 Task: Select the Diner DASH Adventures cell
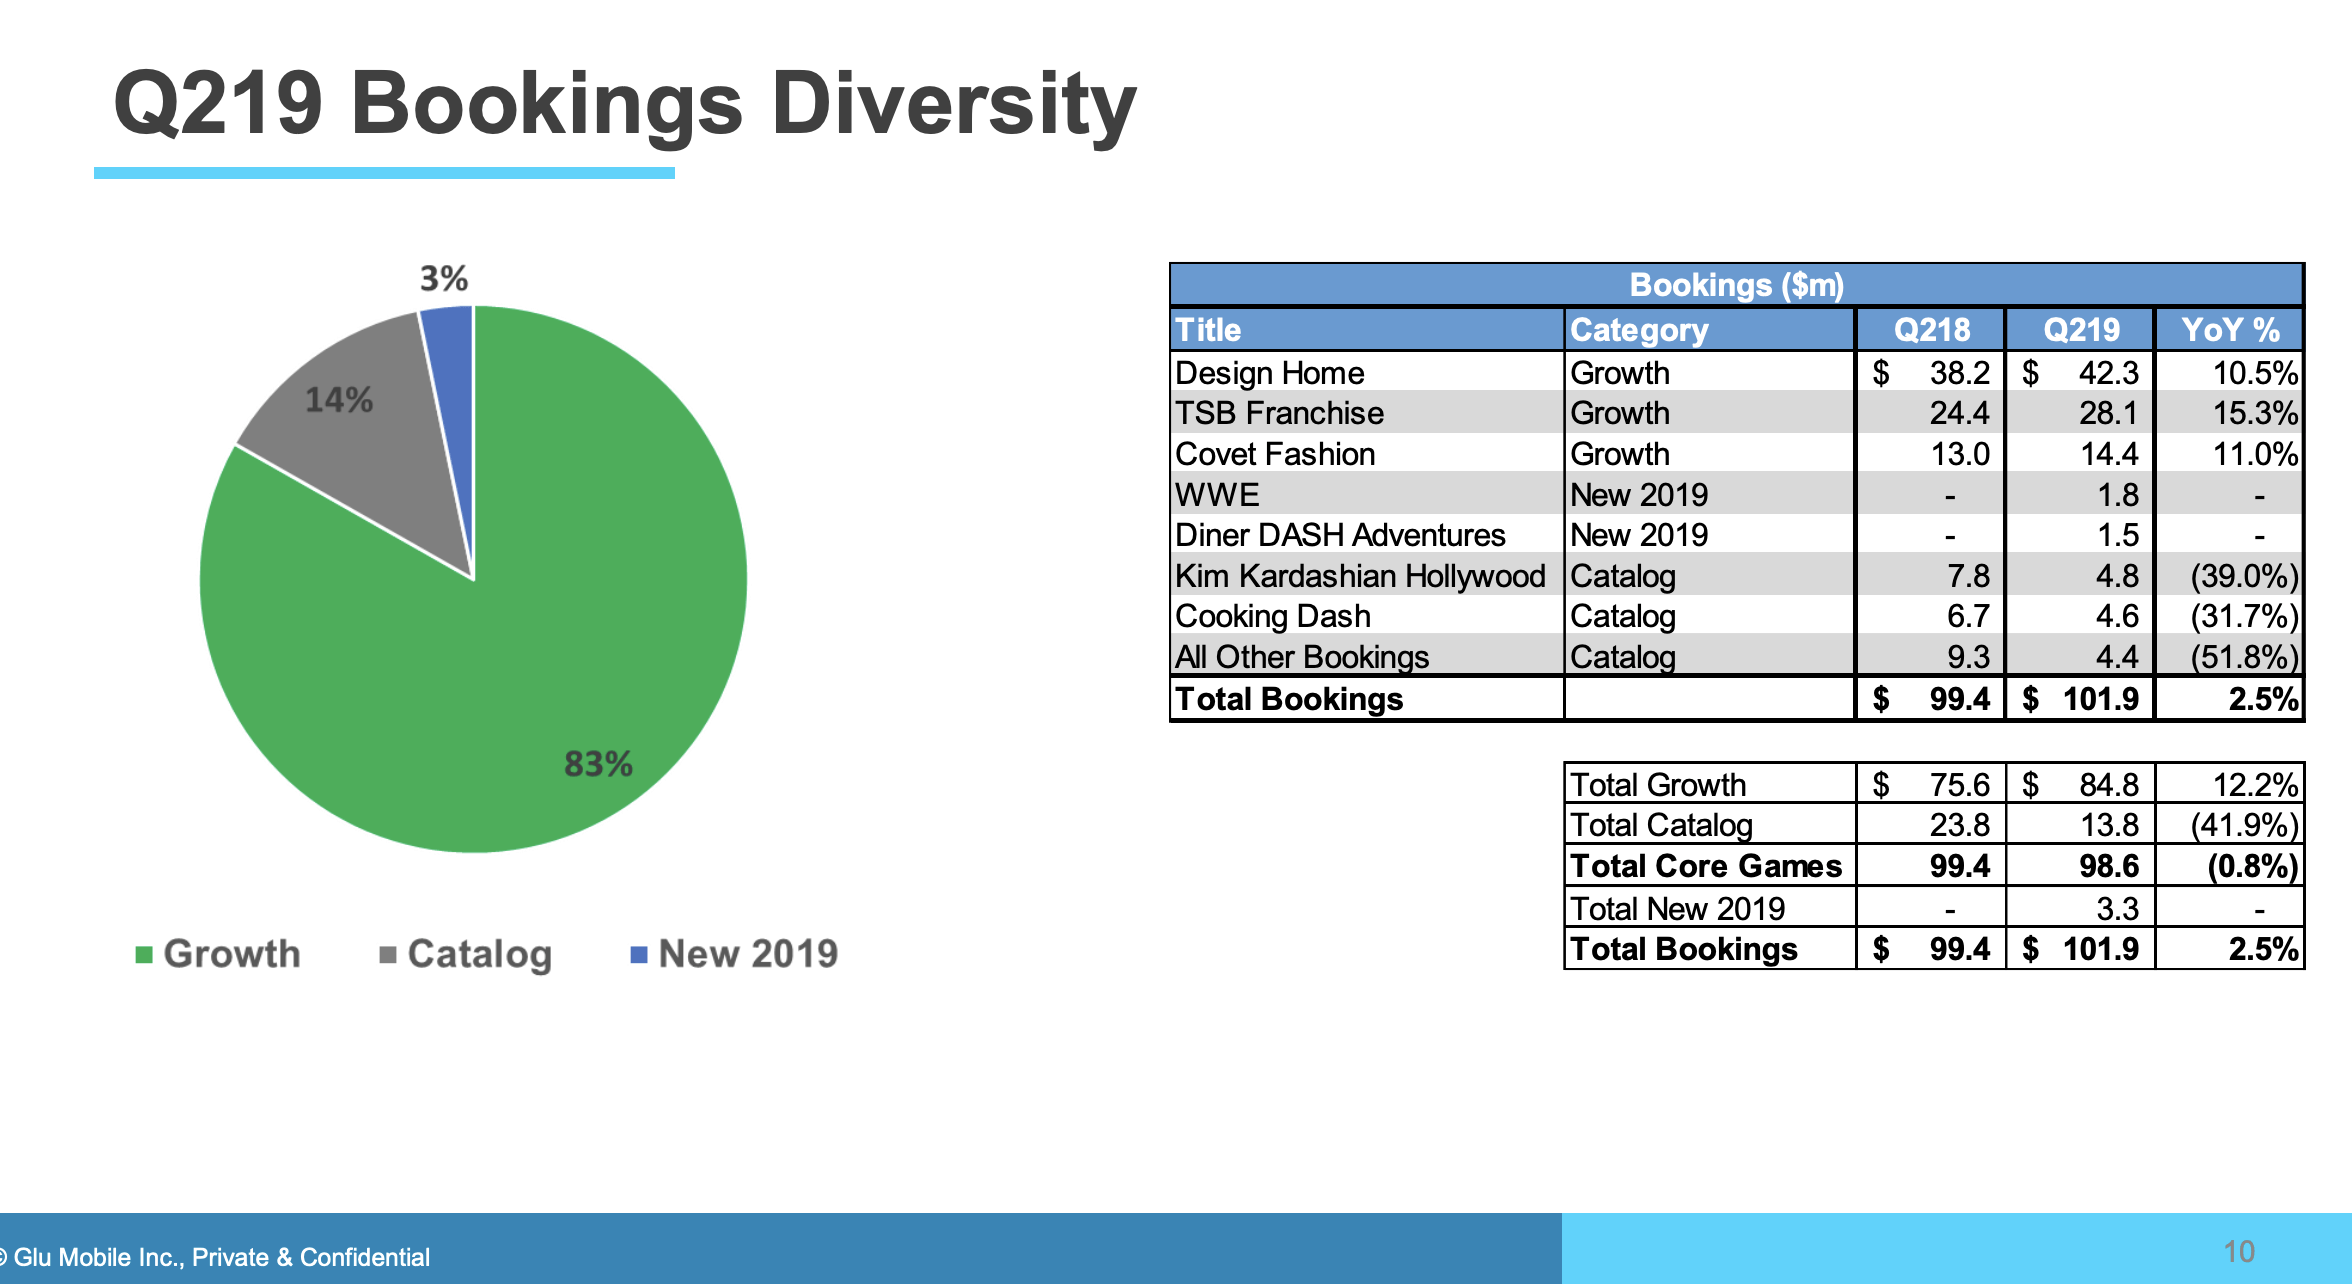(1367, 535)
